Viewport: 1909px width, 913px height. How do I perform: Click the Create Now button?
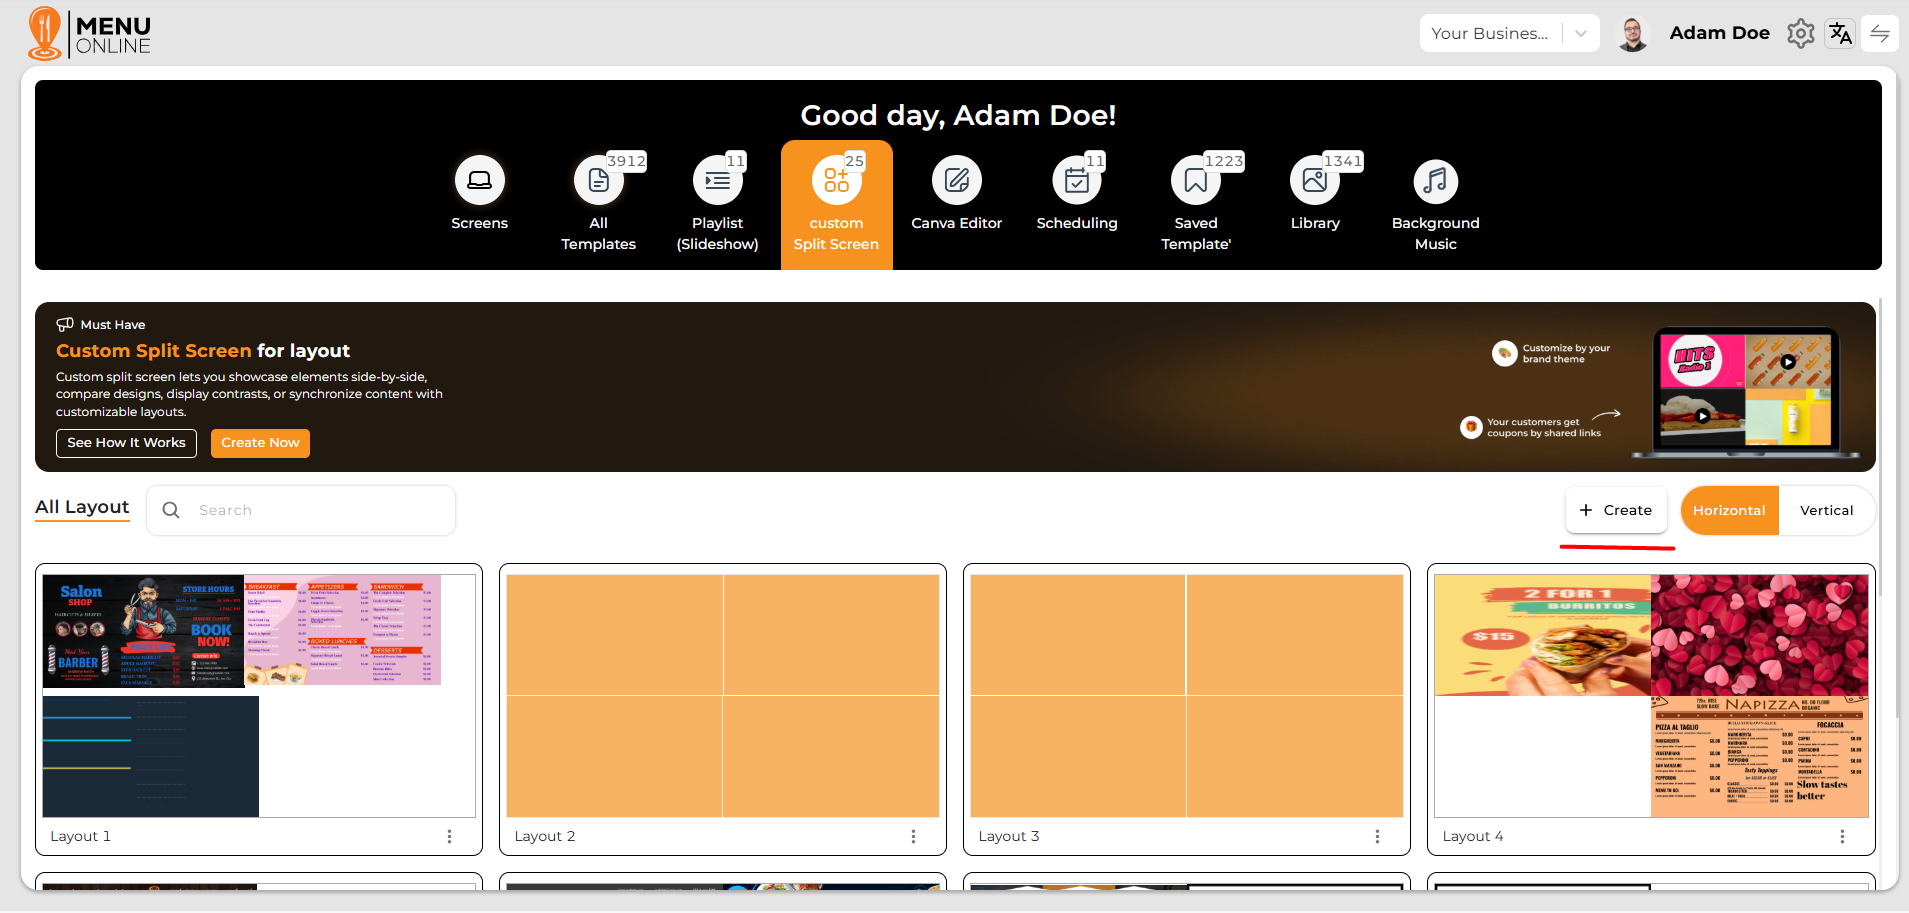click(260, 443)
